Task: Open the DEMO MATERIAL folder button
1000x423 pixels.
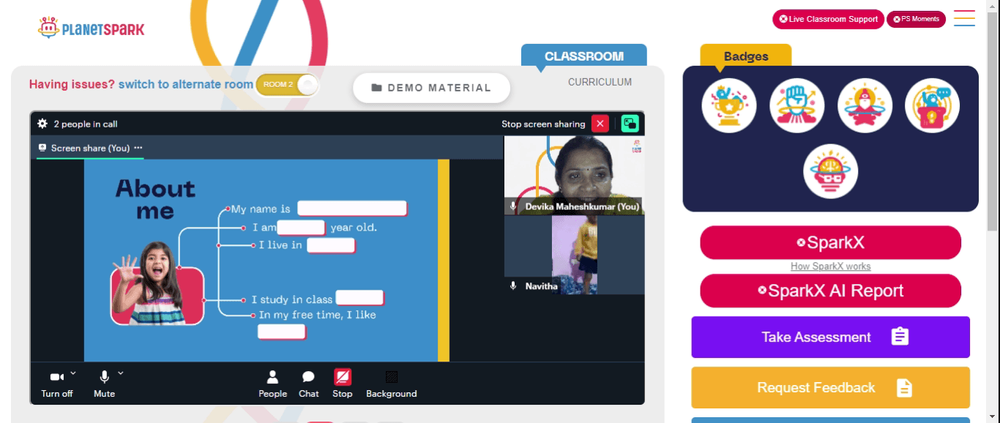Action: click(432, 88)
